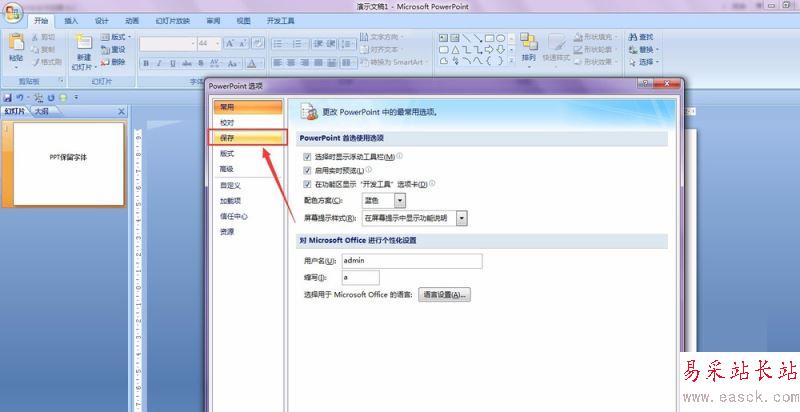This screenshot has height=412, width=800.
Task: Select the Right Arrow shape
Action: point(489,49)
